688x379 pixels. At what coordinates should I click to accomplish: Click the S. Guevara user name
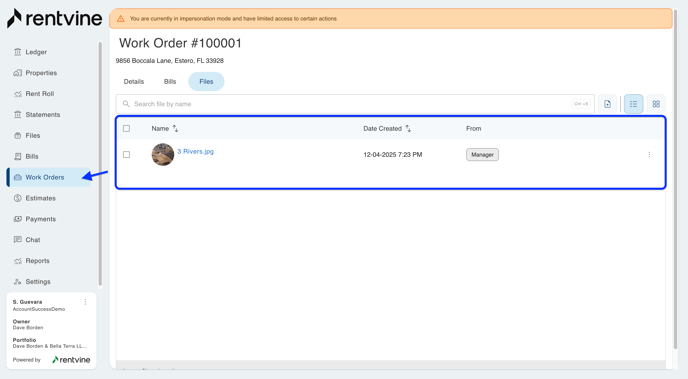click(x=27, y=302)
